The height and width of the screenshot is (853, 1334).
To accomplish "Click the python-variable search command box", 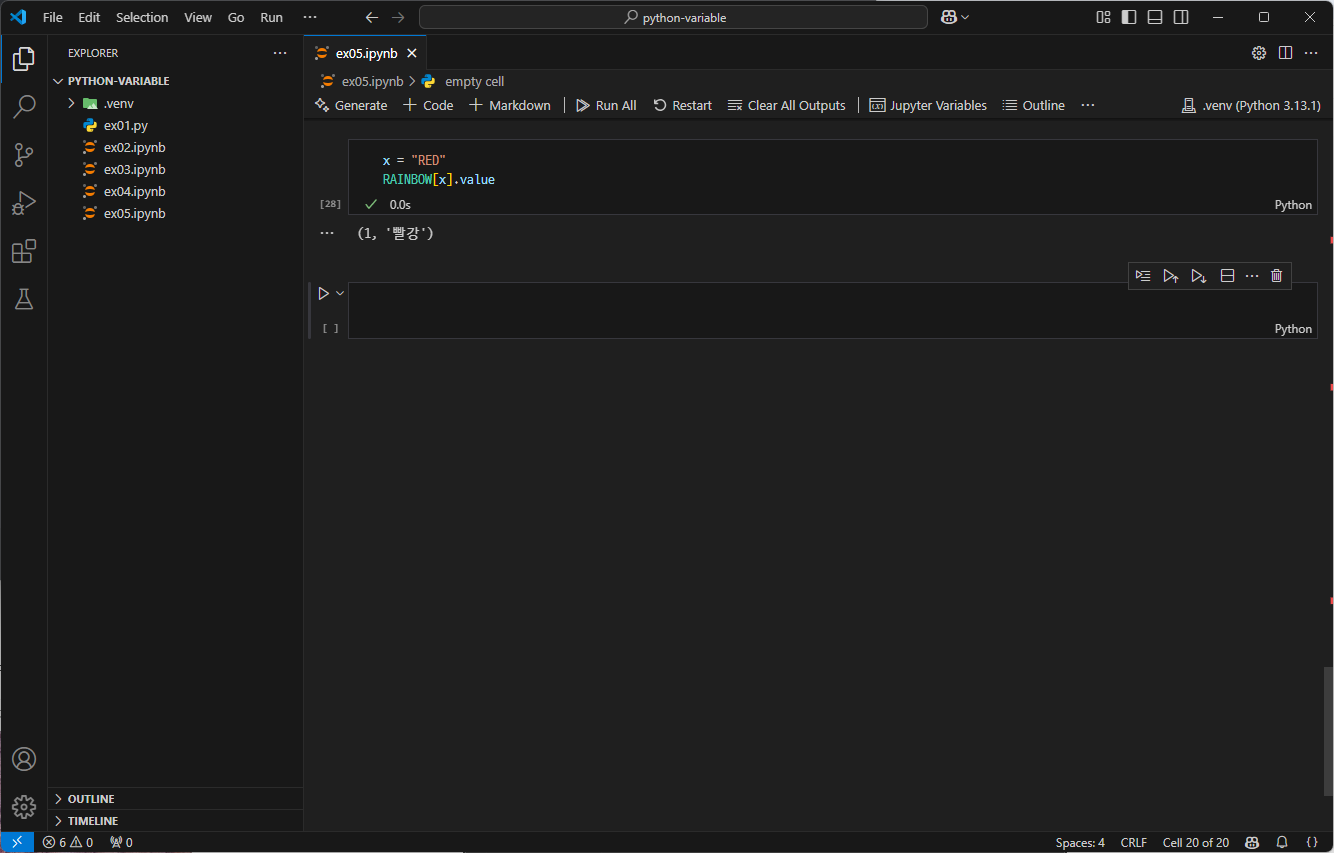I will pos(673,17).
